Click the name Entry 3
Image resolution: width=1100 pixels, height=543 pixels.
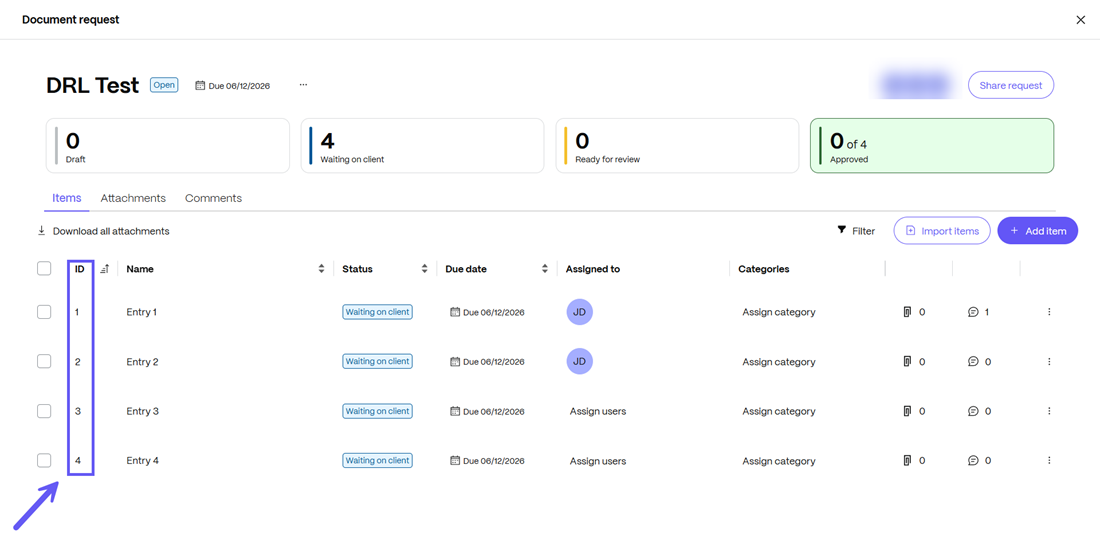click(142, 411)
